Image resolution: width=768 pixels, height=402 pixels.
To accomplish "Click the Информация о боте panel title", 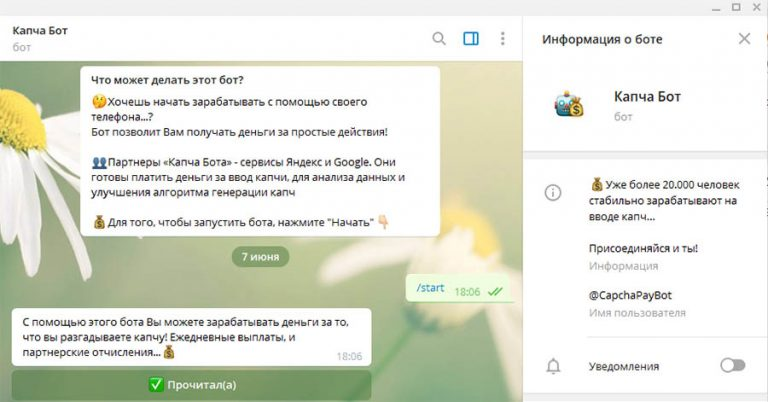I will pos(602,39).
